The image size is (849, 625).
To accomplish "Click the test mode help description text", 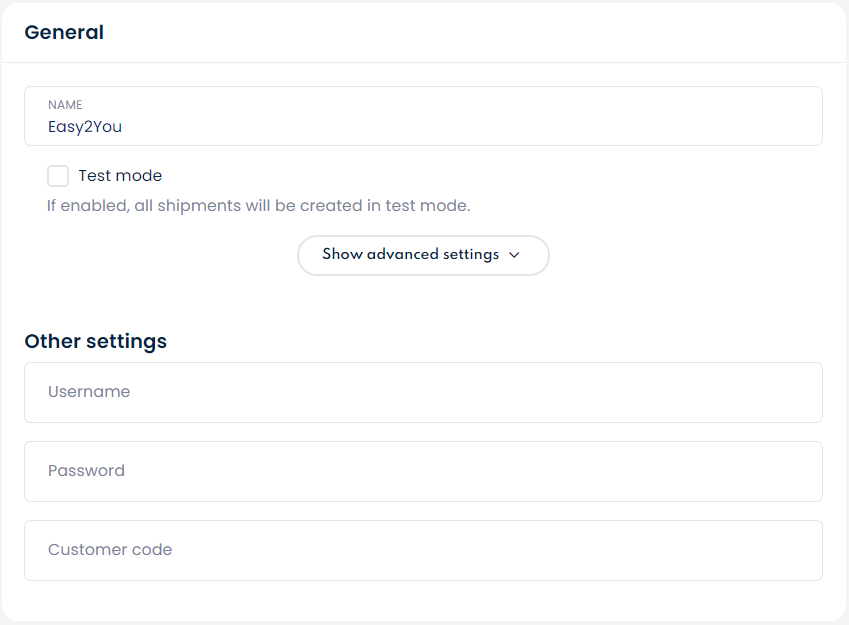I will pyautogui.click(x=258, y=206).
